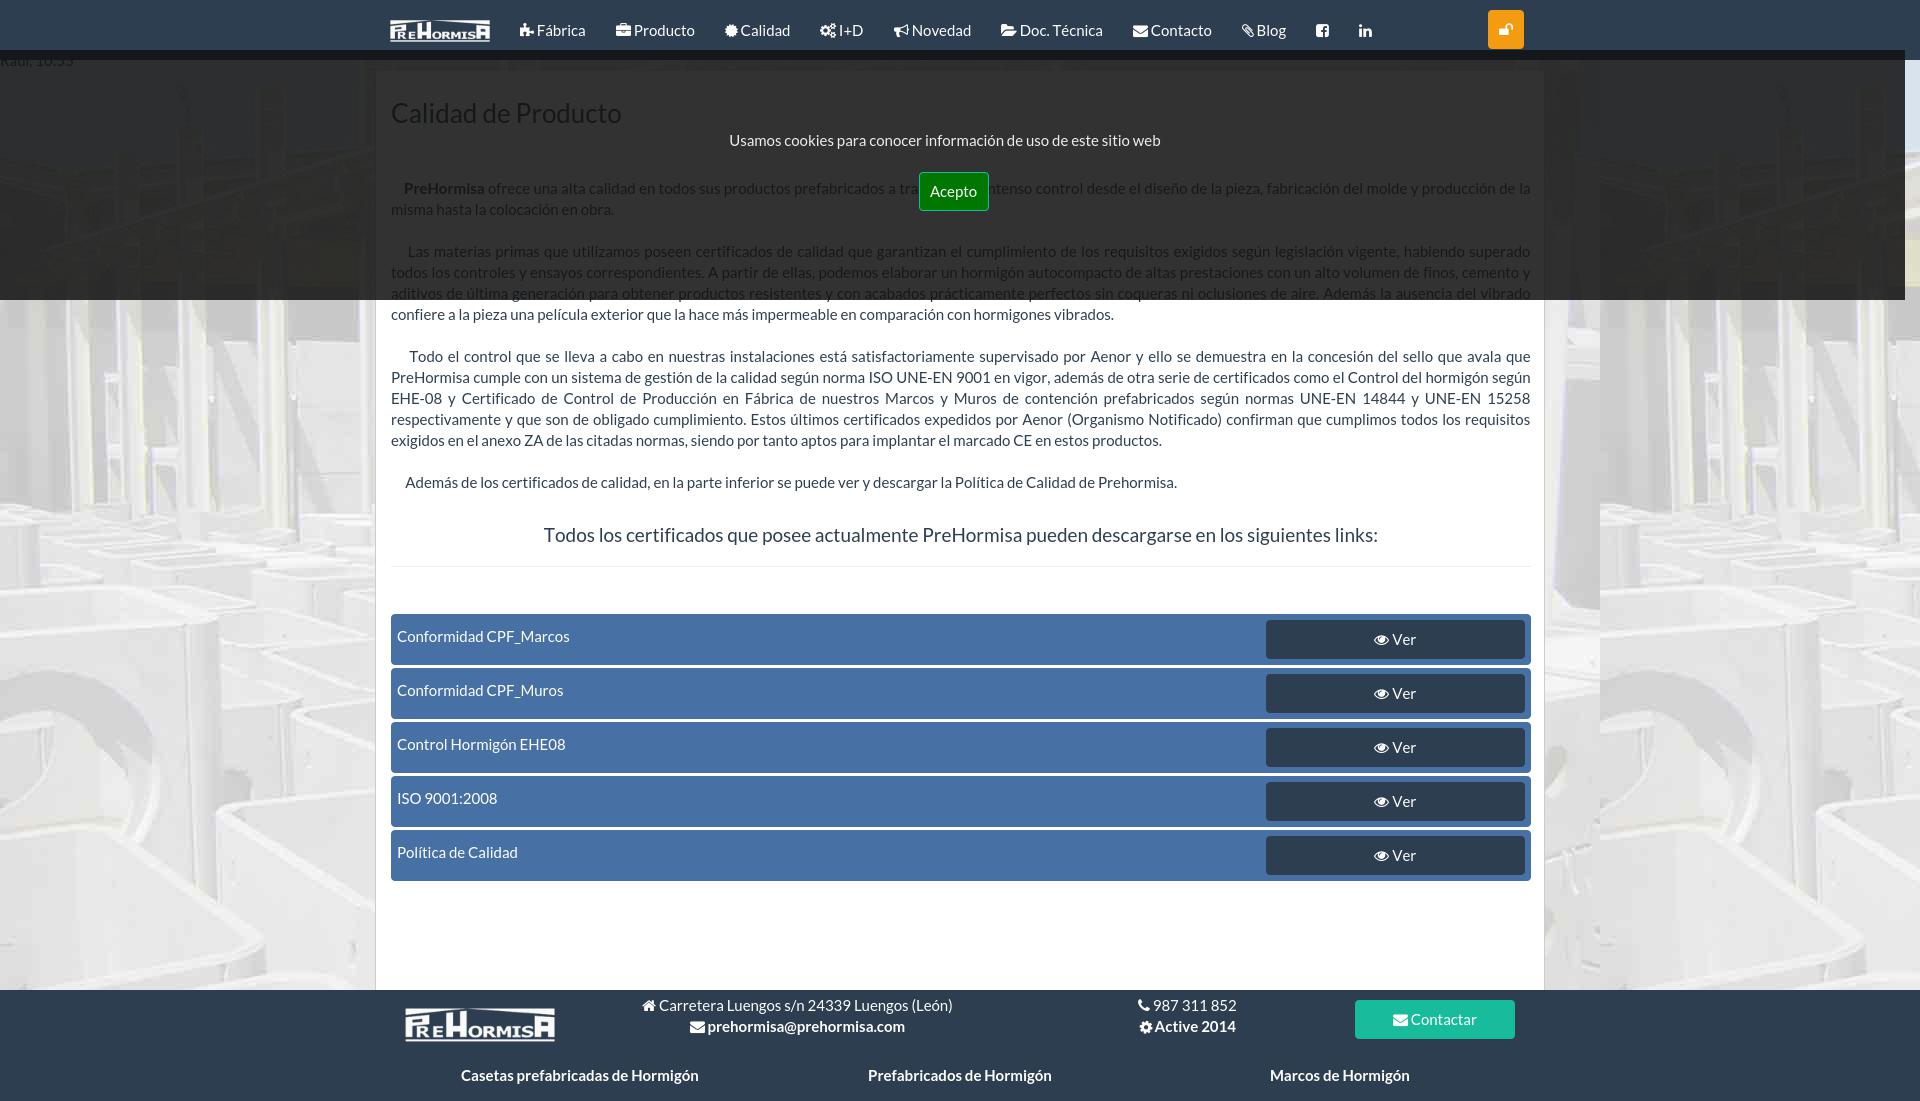View the ISO 9001:2008 certificate

point(1394,802)
